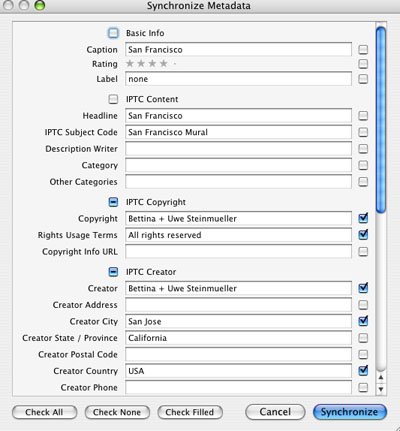Toggle the Basic Info section checkbox

(x=113, y=33)
